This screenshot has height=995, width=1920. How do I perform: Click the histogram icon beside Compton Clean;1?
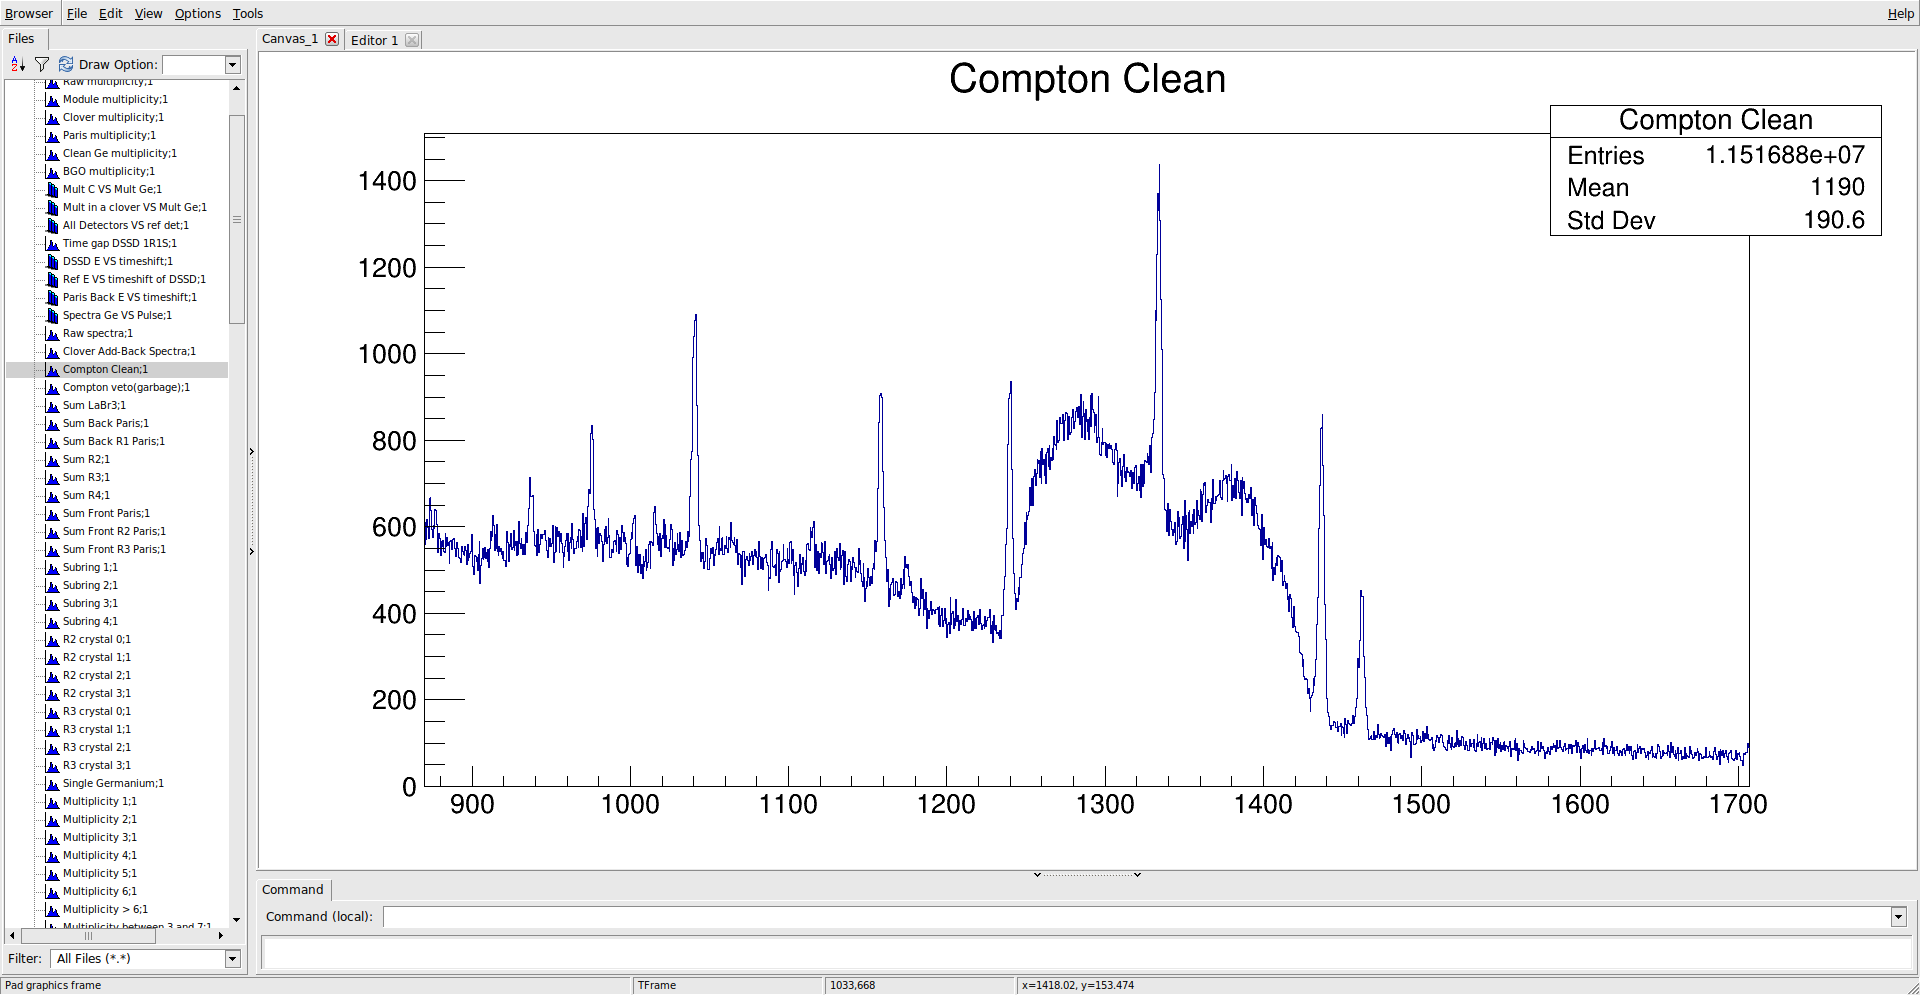(x=52, y=369)
